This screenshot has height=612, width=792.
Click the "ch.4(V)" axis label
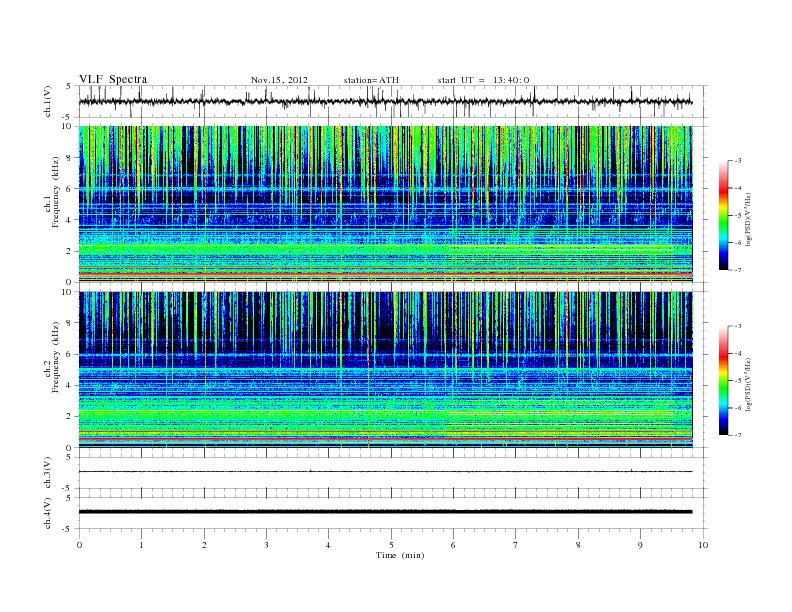[48, 513]
